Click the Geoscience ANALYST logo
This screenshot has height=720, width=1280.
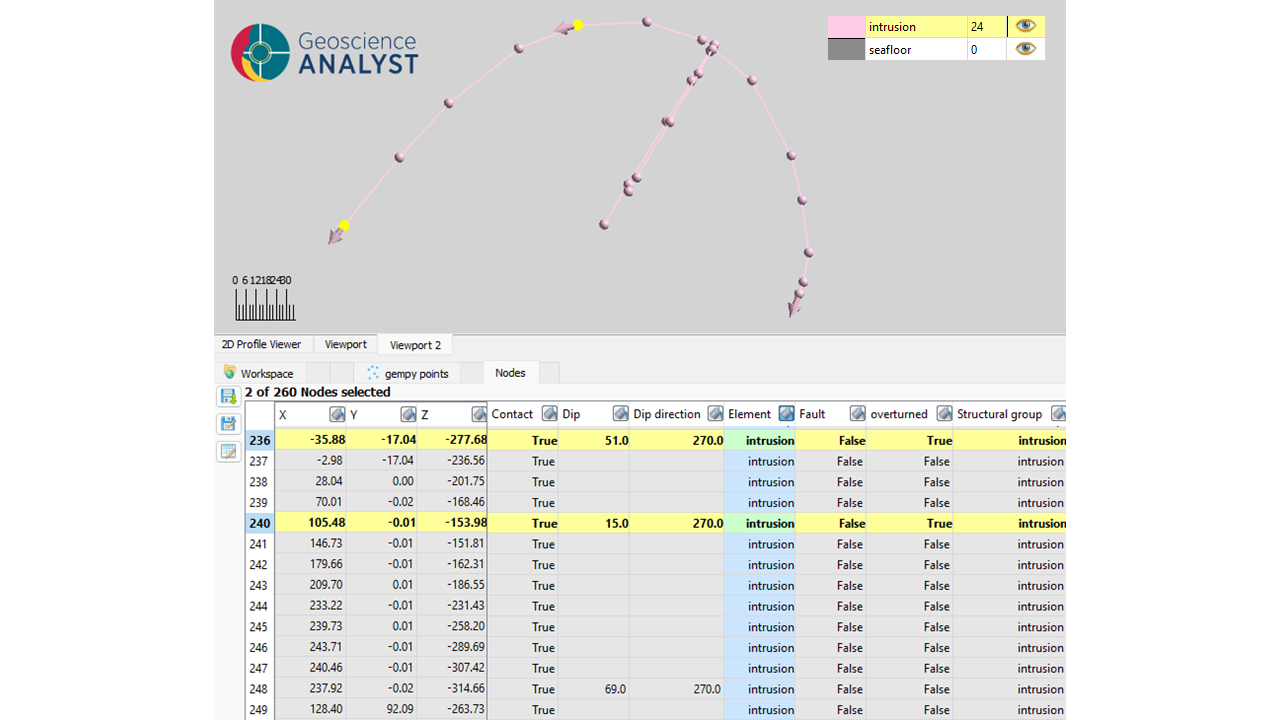(x=324, y=53)
